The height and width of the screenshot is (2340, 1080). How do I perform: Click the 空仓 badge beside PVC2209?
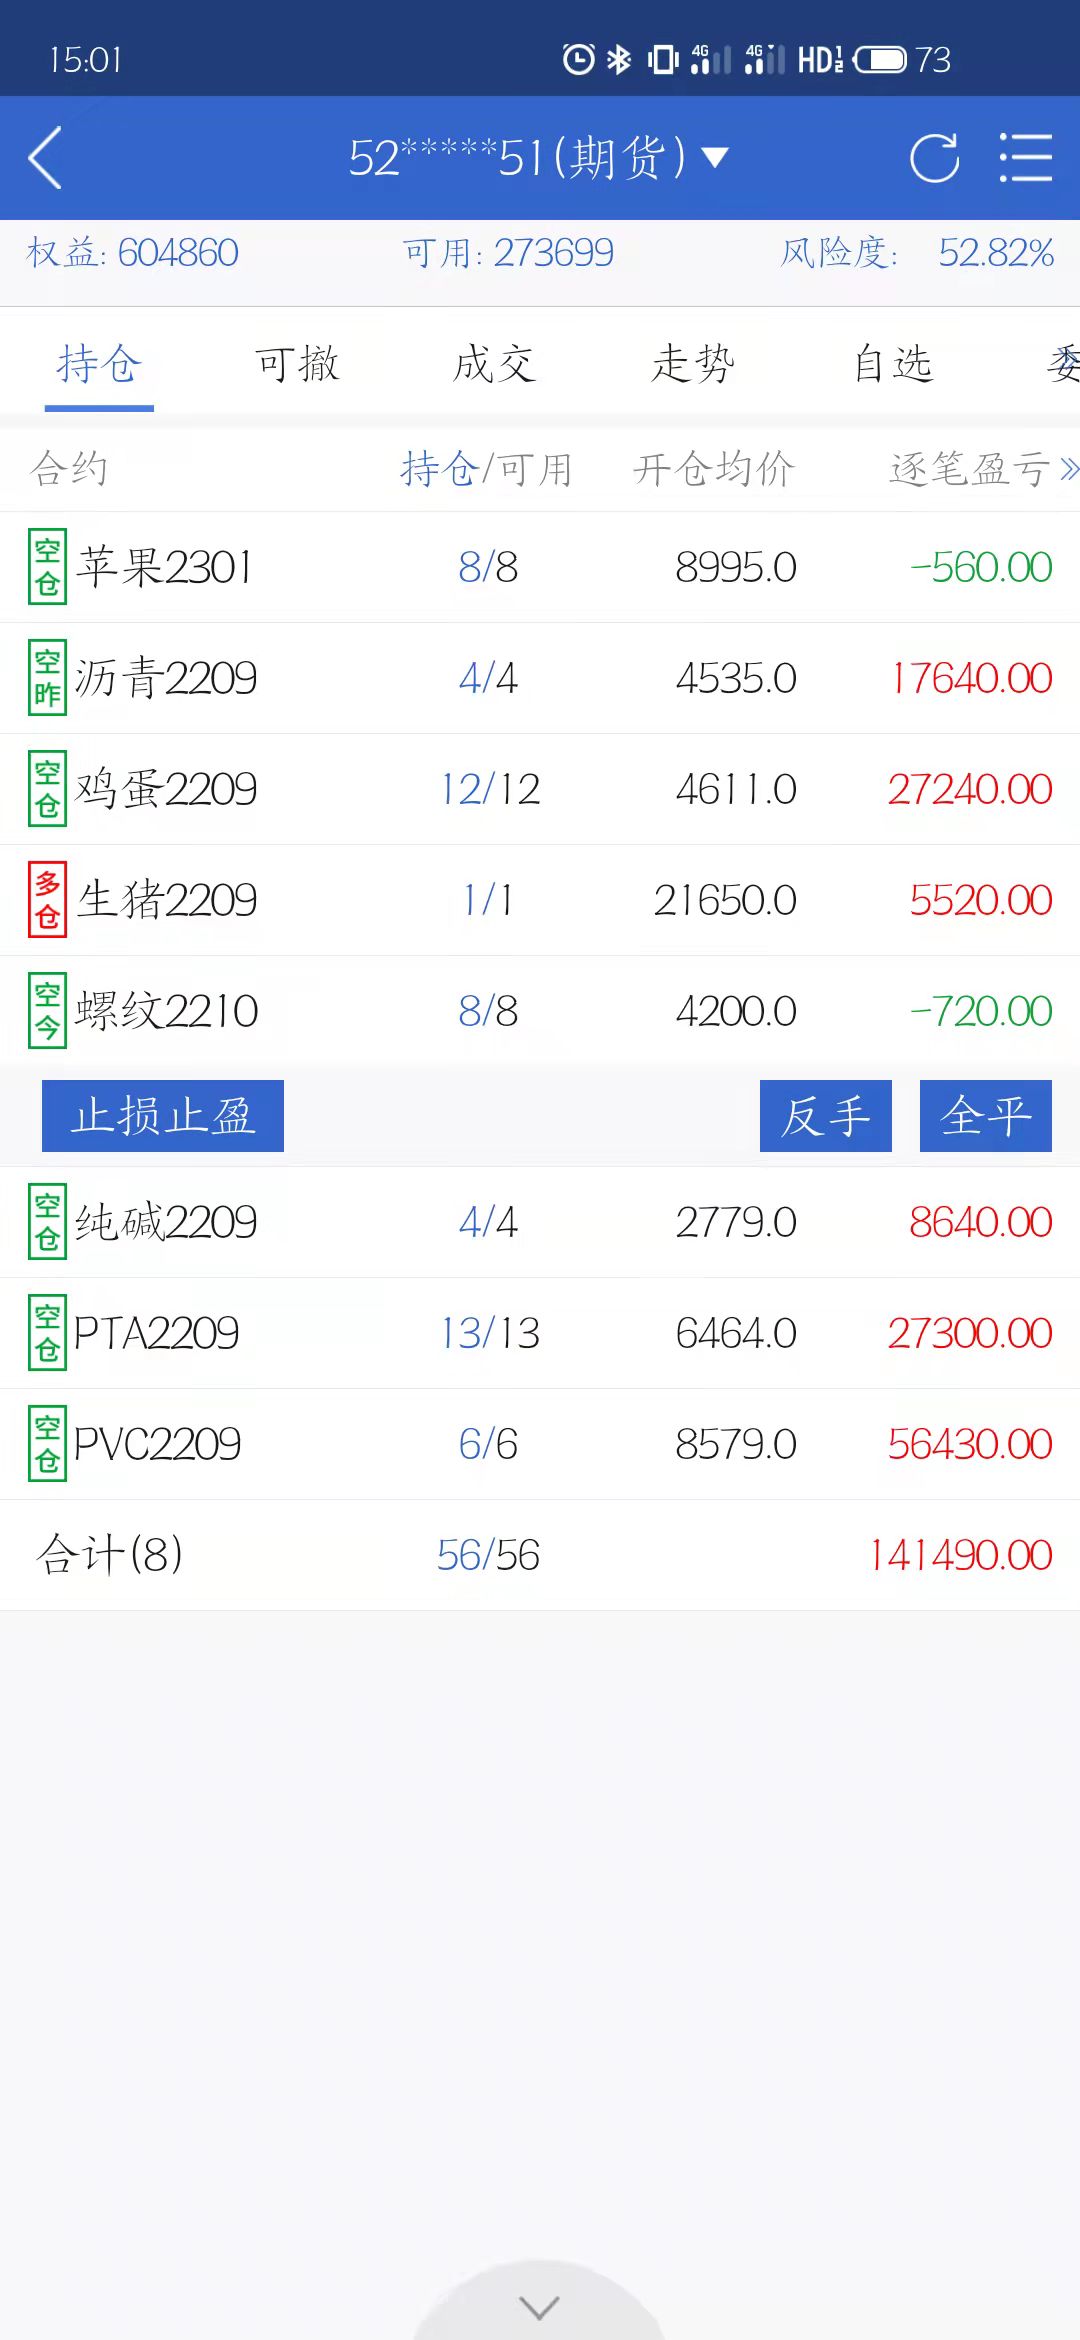[x=47, y=1444]
